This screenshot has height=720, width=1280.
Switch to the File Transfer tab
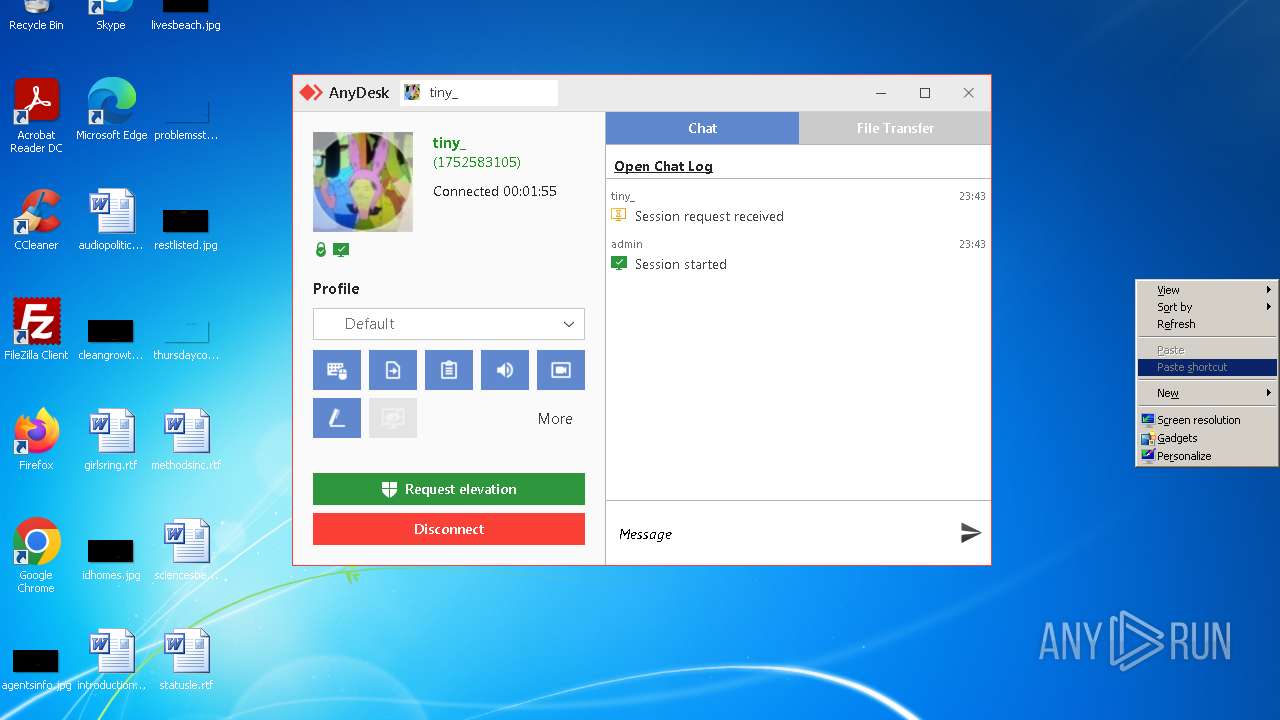click(x=895, y=128)
